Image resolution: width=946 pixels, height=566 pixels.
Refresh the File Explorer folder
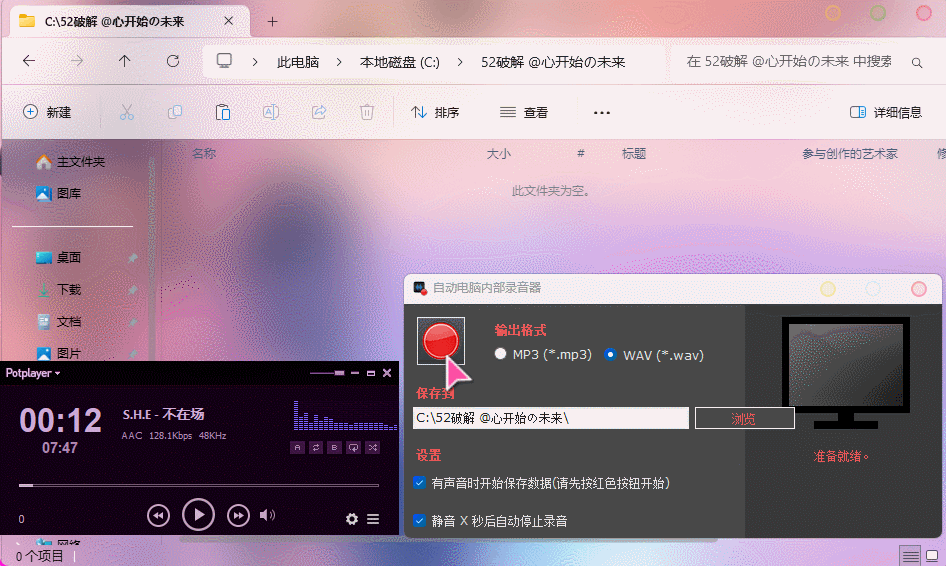(x=173, y=61)
